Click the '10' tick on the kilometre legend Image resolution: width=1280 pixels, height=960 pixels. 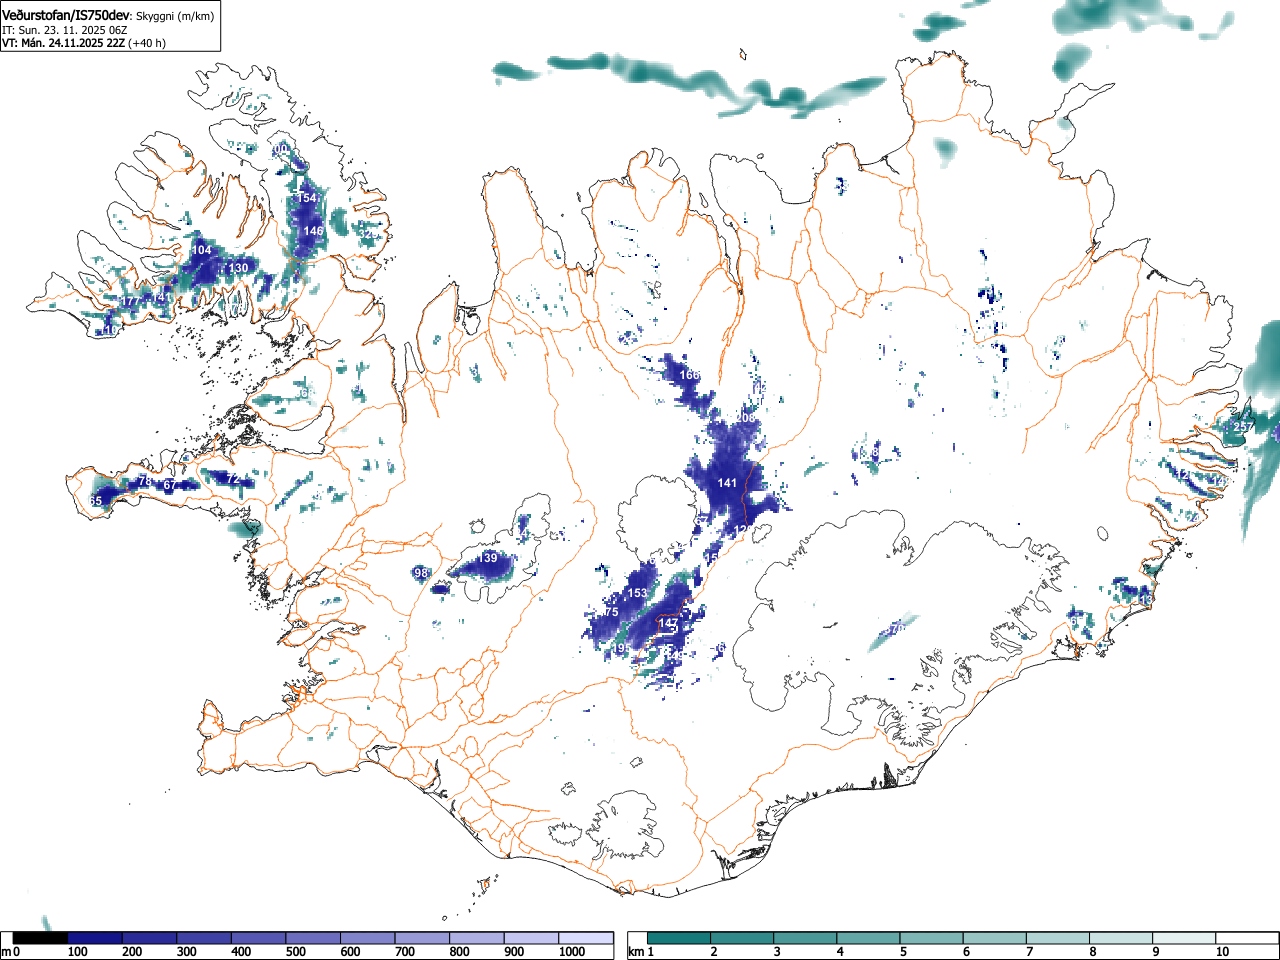tap(1221, 952)
